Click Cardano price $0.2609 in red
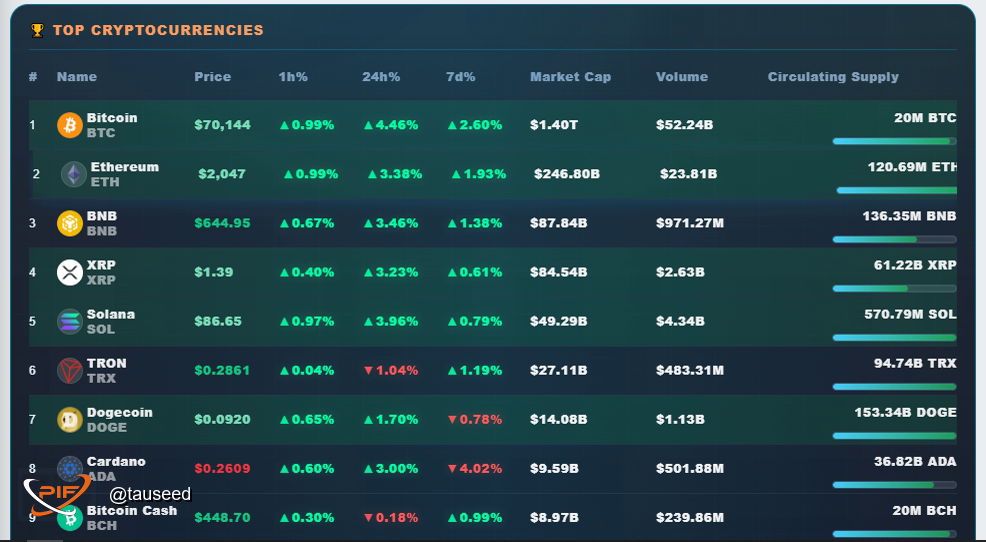 pos(223,468)
